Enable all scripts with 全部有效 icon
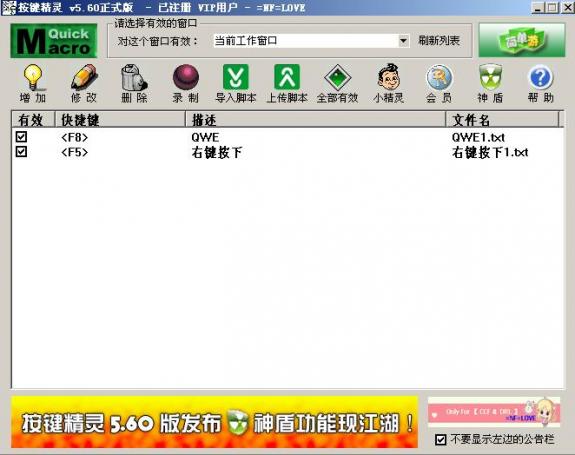 click(338, 77)
